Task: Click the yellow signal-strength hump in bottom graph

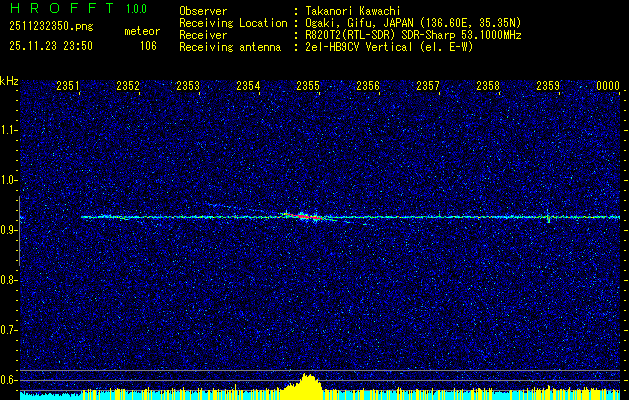Action: click(304, 386)
